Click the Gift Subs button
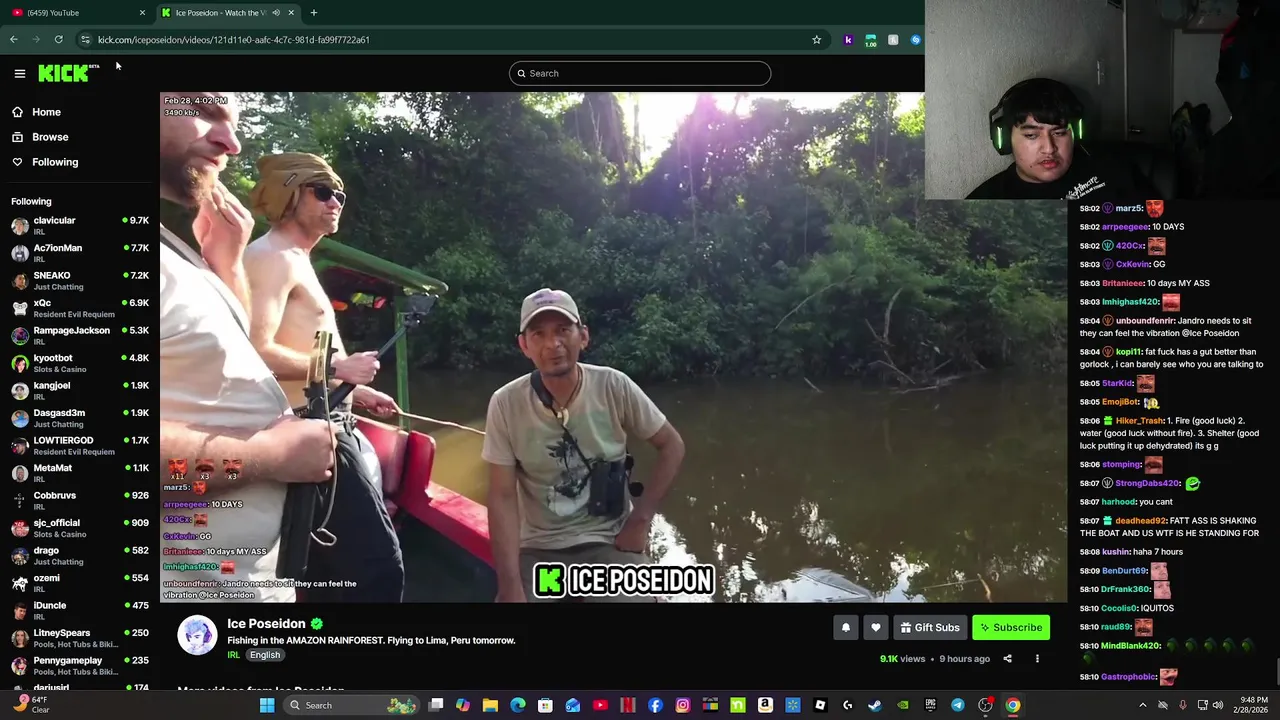 tap(929, 627)
